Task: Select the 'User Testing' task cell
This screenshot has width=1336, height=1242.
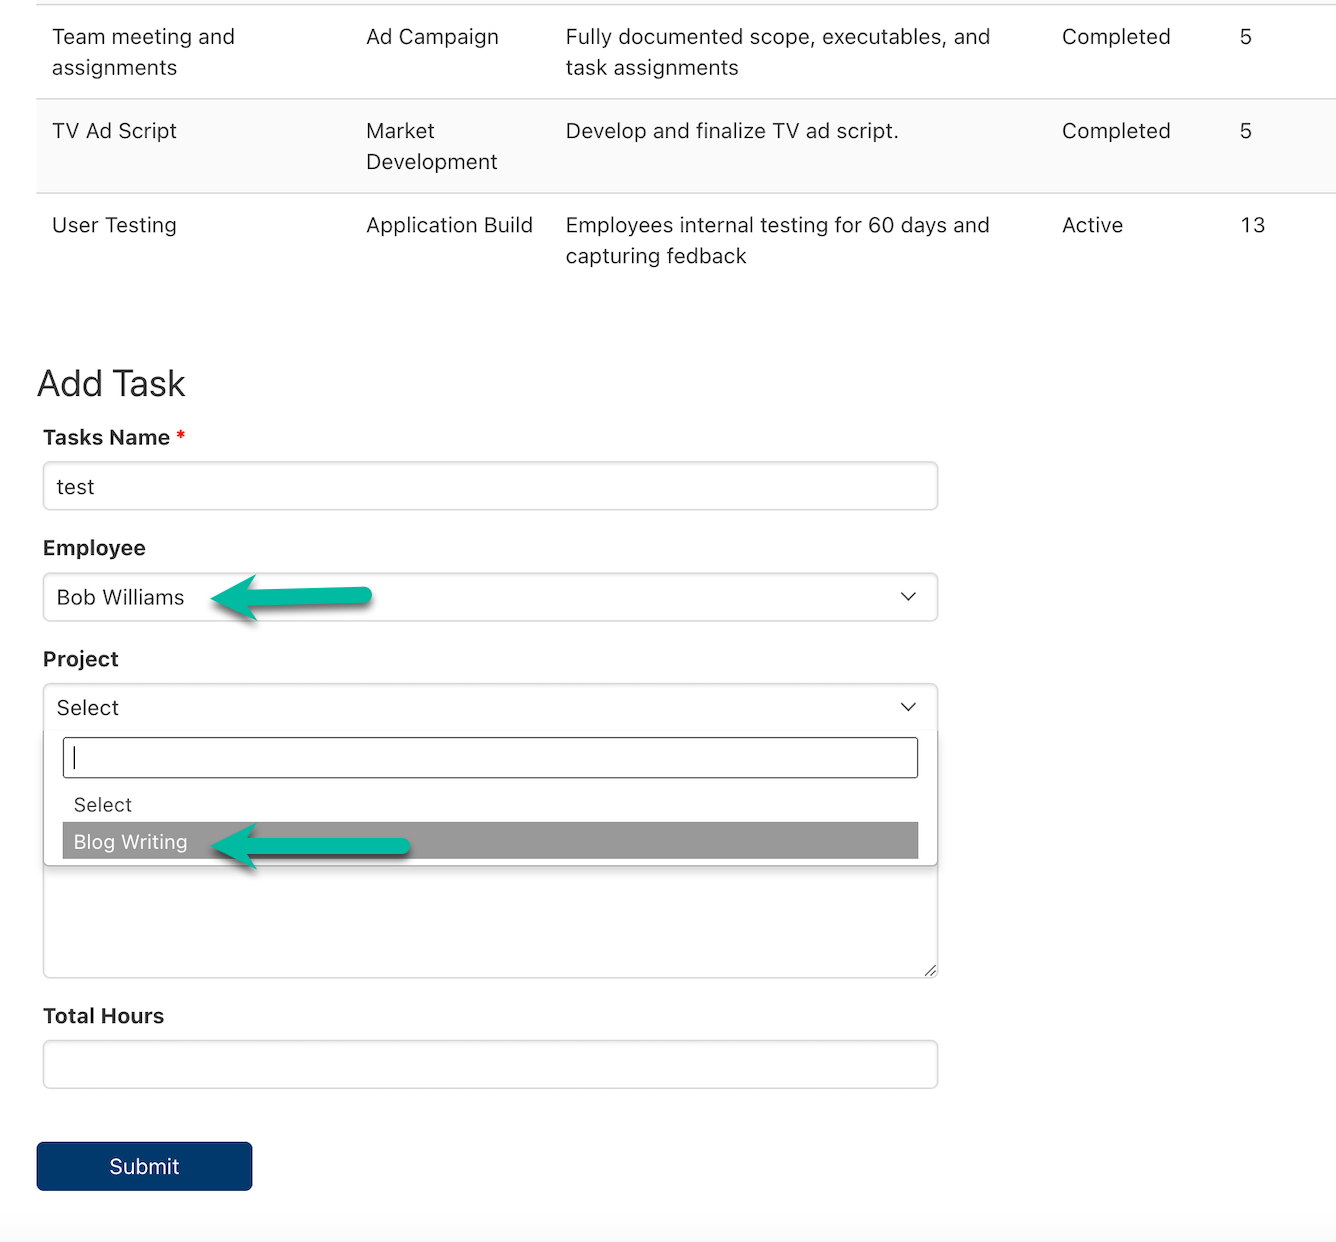Action: [114, 225]
